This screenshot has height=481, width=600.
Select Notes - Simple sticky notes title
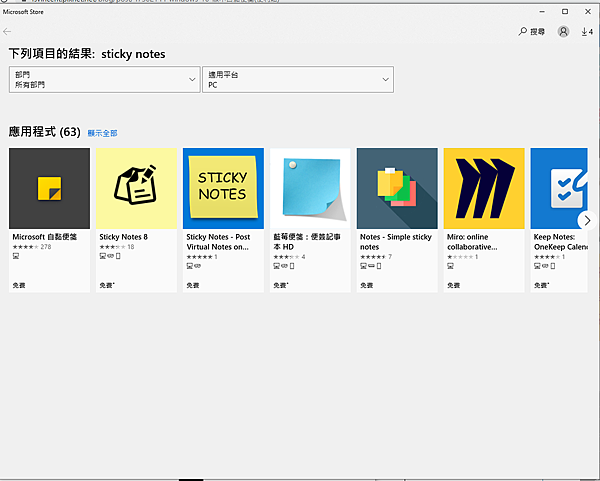396,242
